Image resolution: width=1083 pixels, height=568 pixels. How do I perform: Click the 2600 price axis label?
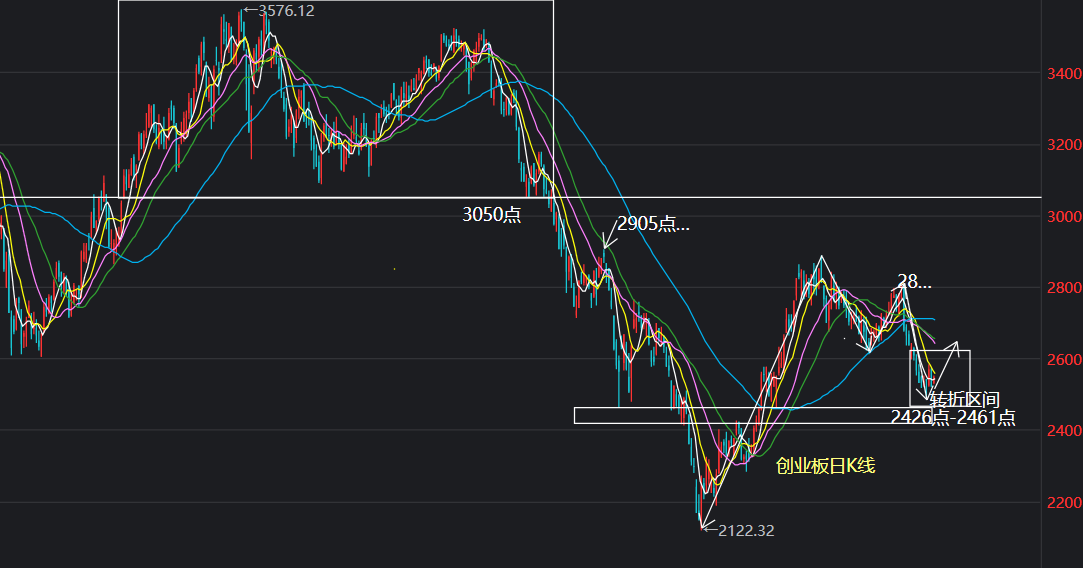pyautogui.click(x=1064, y=359)
